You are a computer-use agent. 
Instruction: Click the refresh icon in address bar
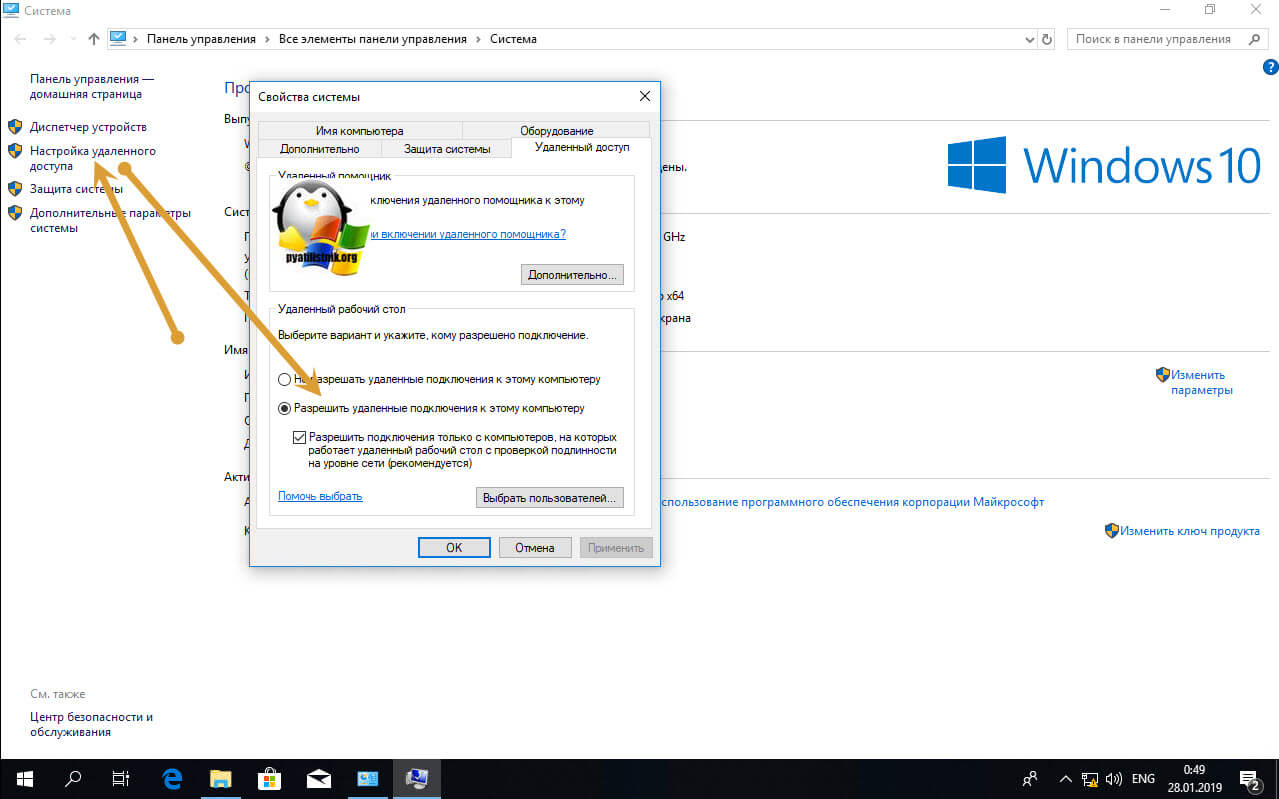[x=1047, y=39]
